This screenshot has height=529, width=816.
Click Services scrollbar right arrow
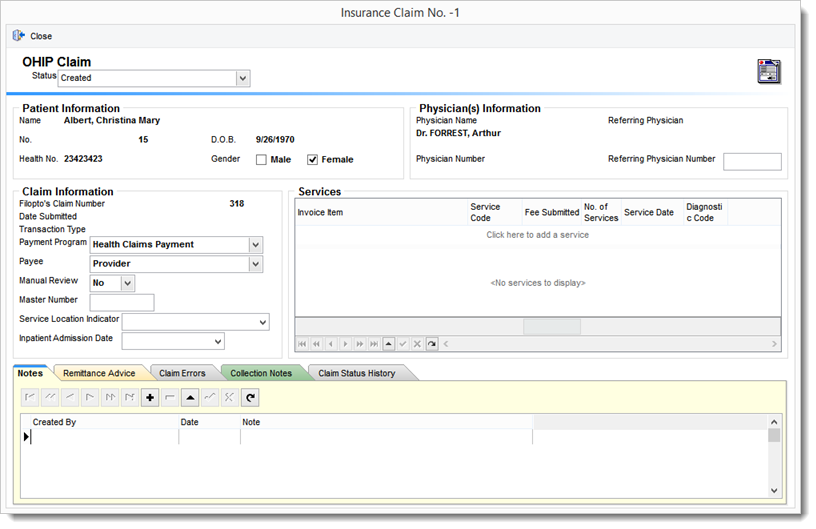pyautogui.click(x=774, y=344)
